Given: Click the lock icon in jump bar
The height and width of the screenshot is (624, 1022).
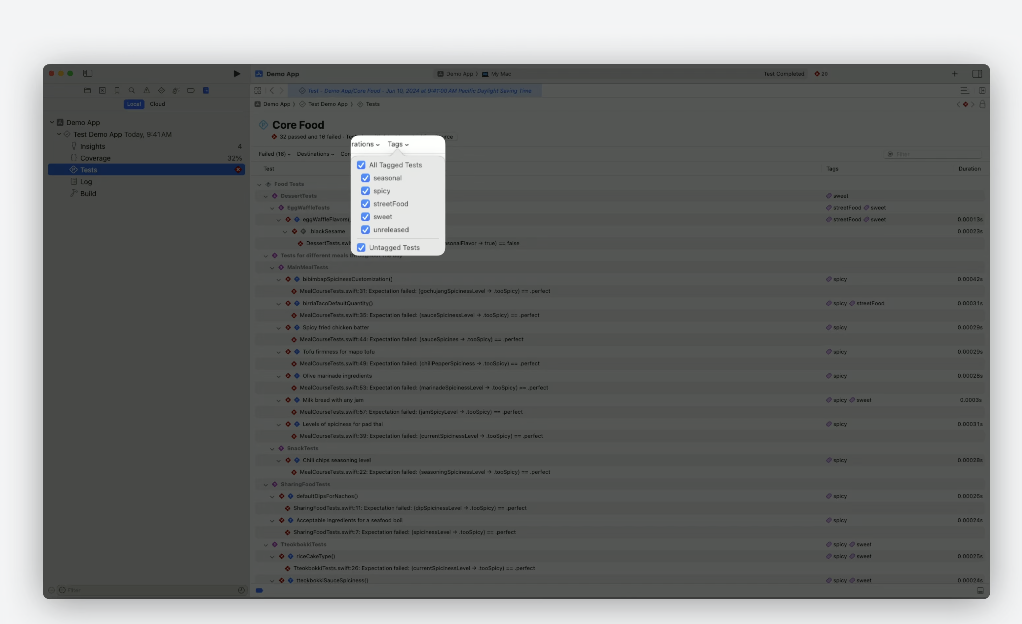Looking at the screenshot, I should pyautogui.click(x=982, y=104).
